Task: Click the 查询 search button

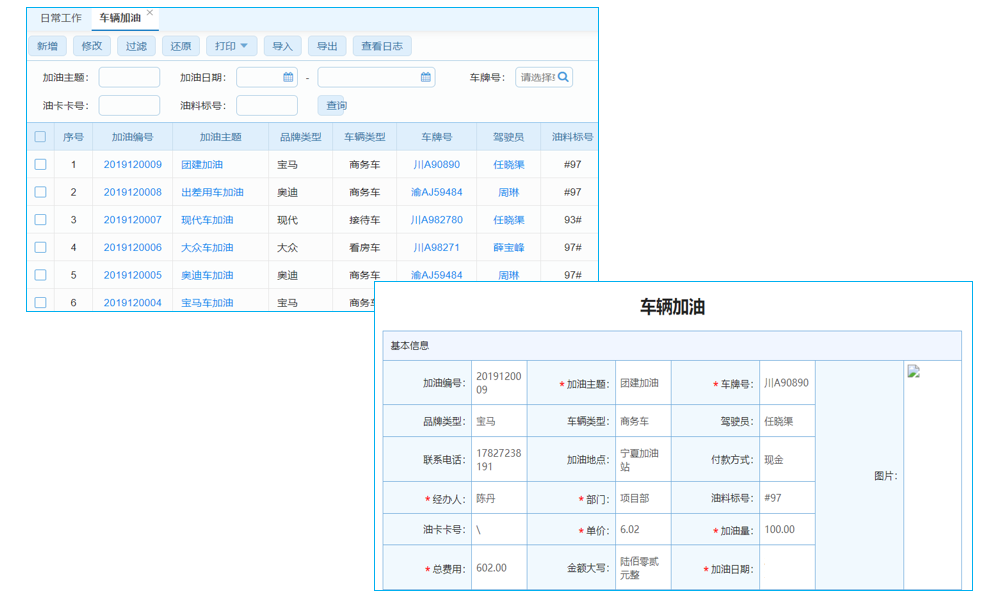Action: click(x=332, y=105)
